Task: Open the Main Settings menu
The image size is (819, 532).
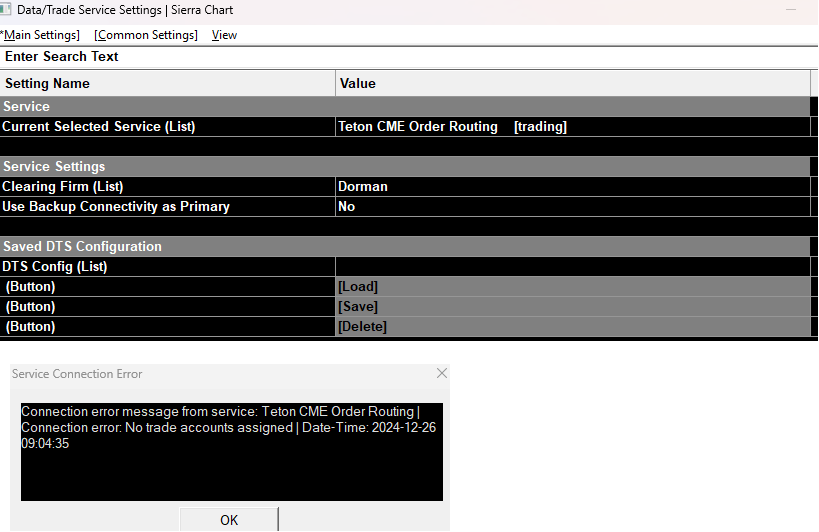Action: [40, 35]
